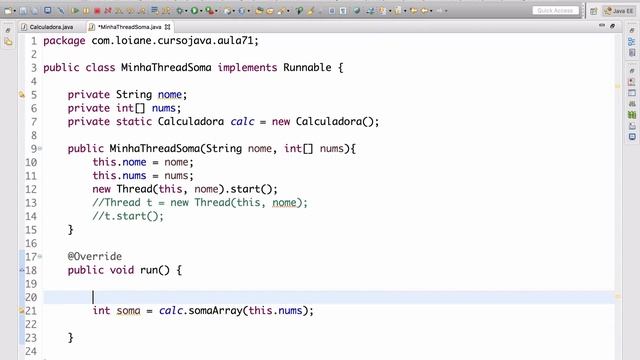Screen dimensions: 640x360
Task: Open the Debug launch dropdown arrow
Action: coord(186,11)
